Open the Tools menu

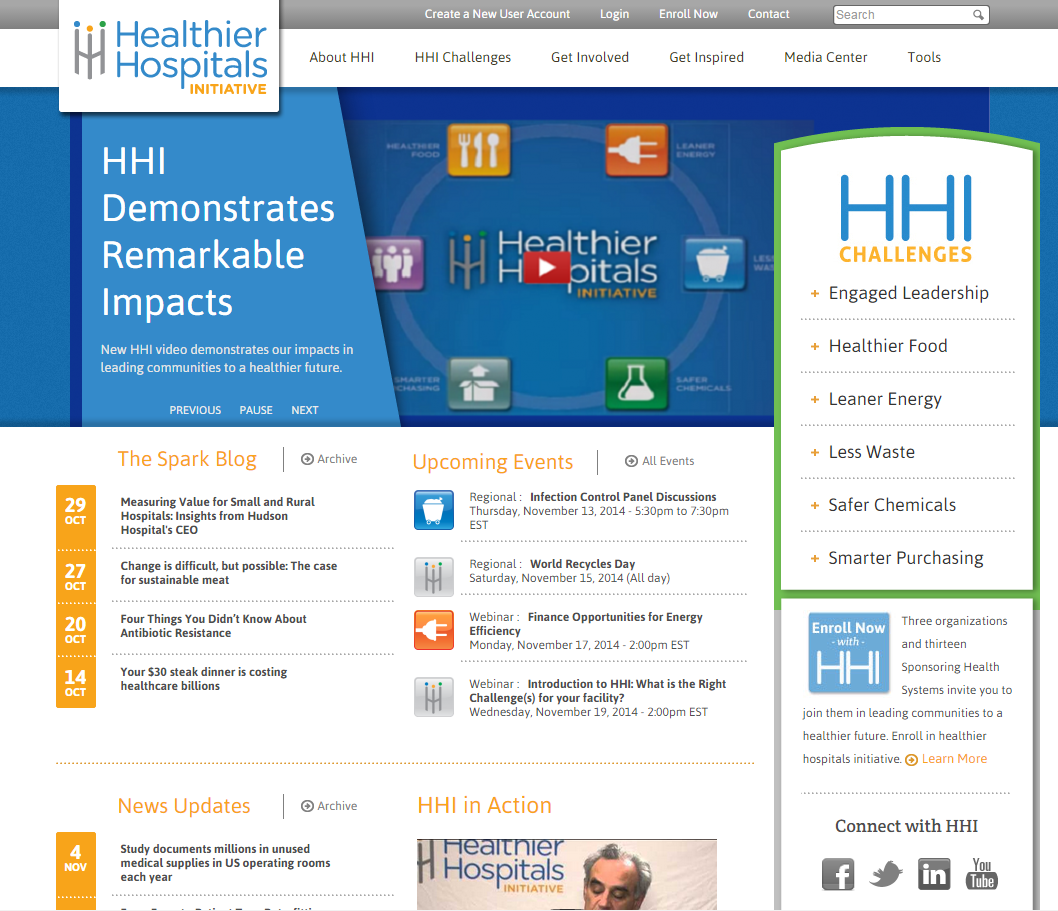tap(923, 57)
